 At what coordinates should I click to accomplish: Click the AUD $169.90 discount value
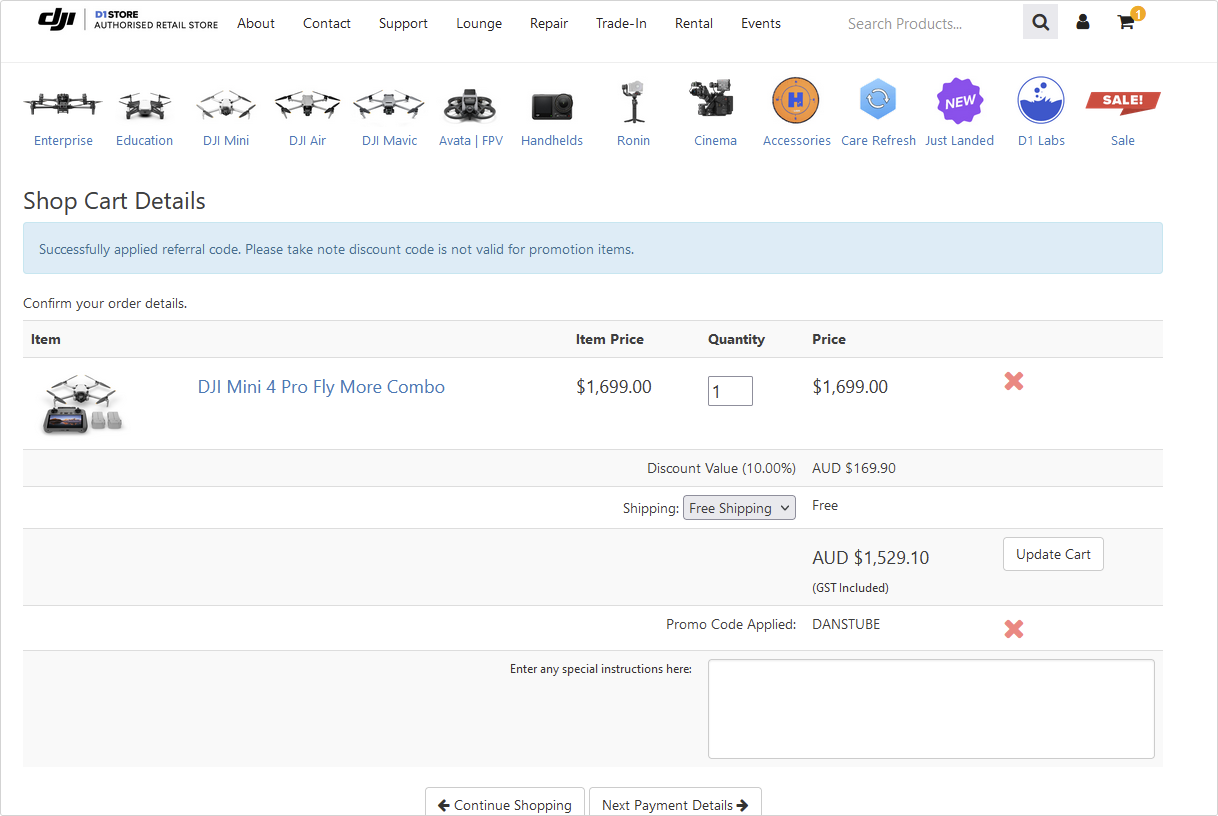854,468
